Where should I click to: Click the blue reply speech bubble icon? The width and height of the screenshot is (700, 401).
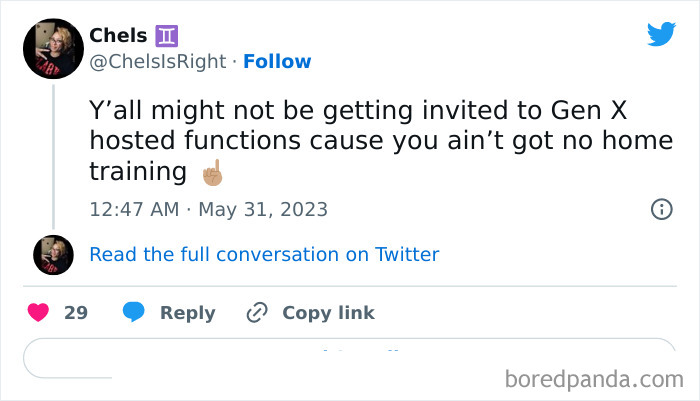pyautogui.click(x=133, y=313)
